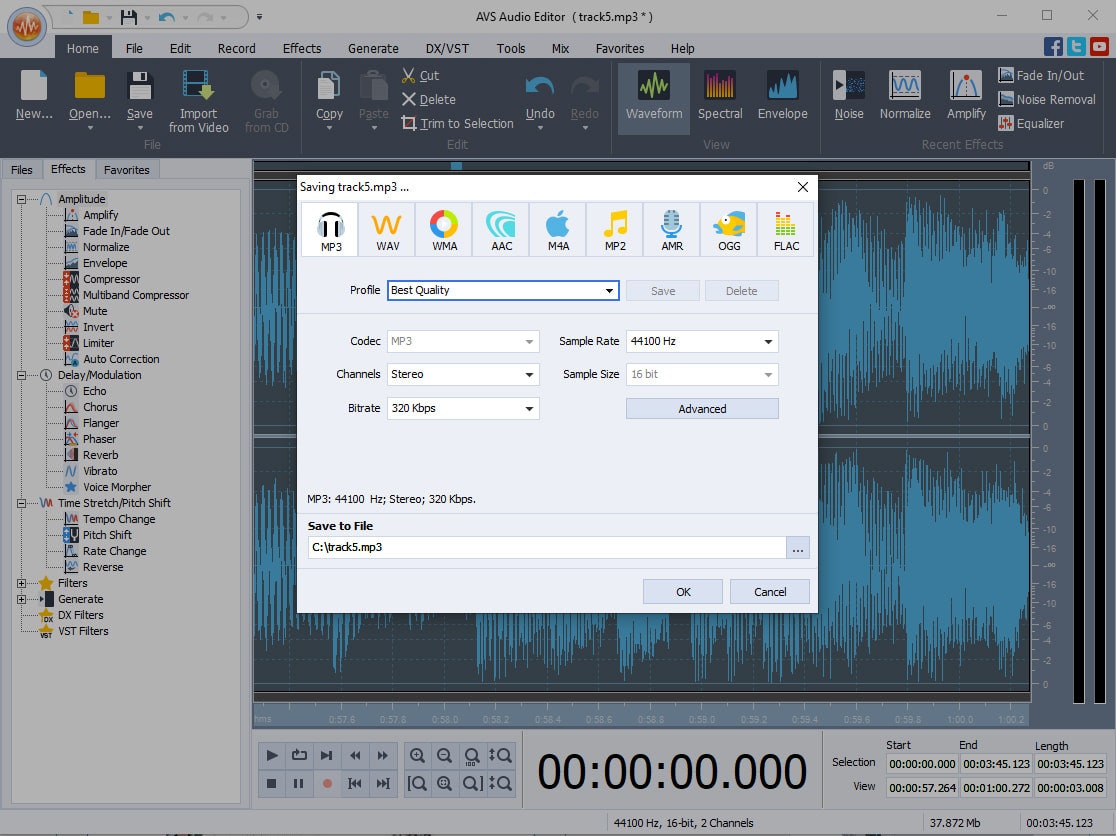Switch to the Files panel tab
The image size is (1116, 836).
click(x=21, y=169)
